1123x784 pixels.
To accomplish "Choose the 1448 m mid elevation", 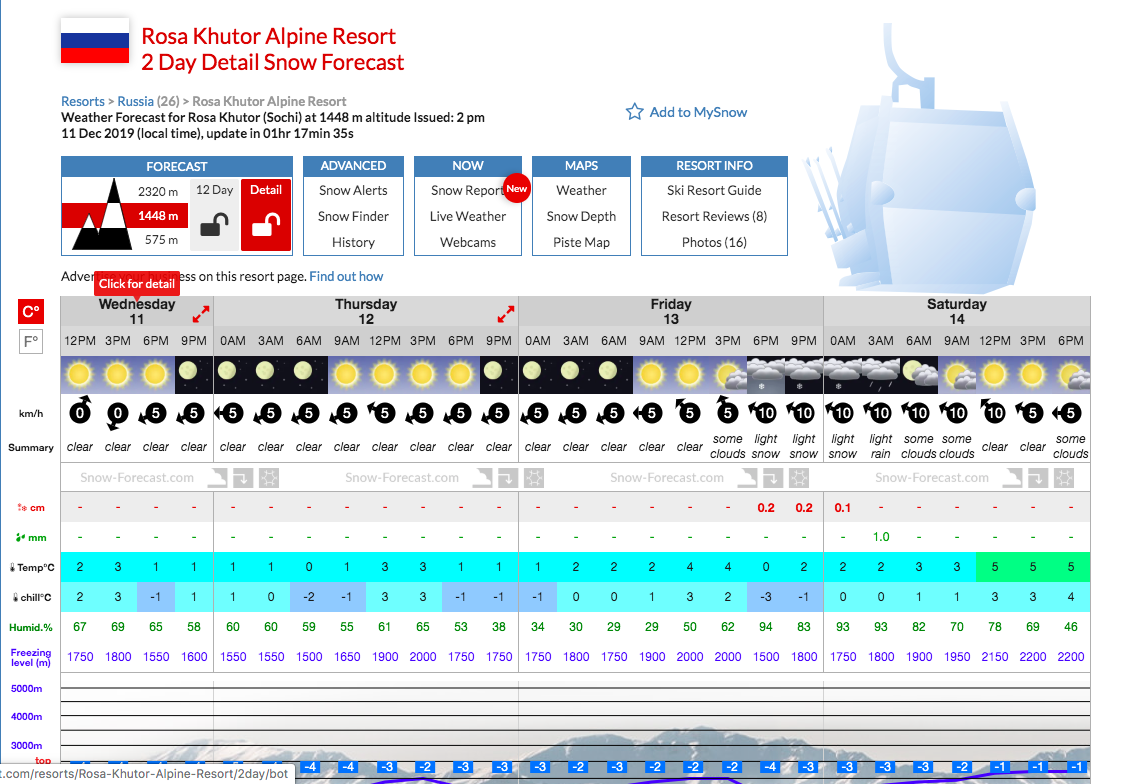I will tap(158, 216).
